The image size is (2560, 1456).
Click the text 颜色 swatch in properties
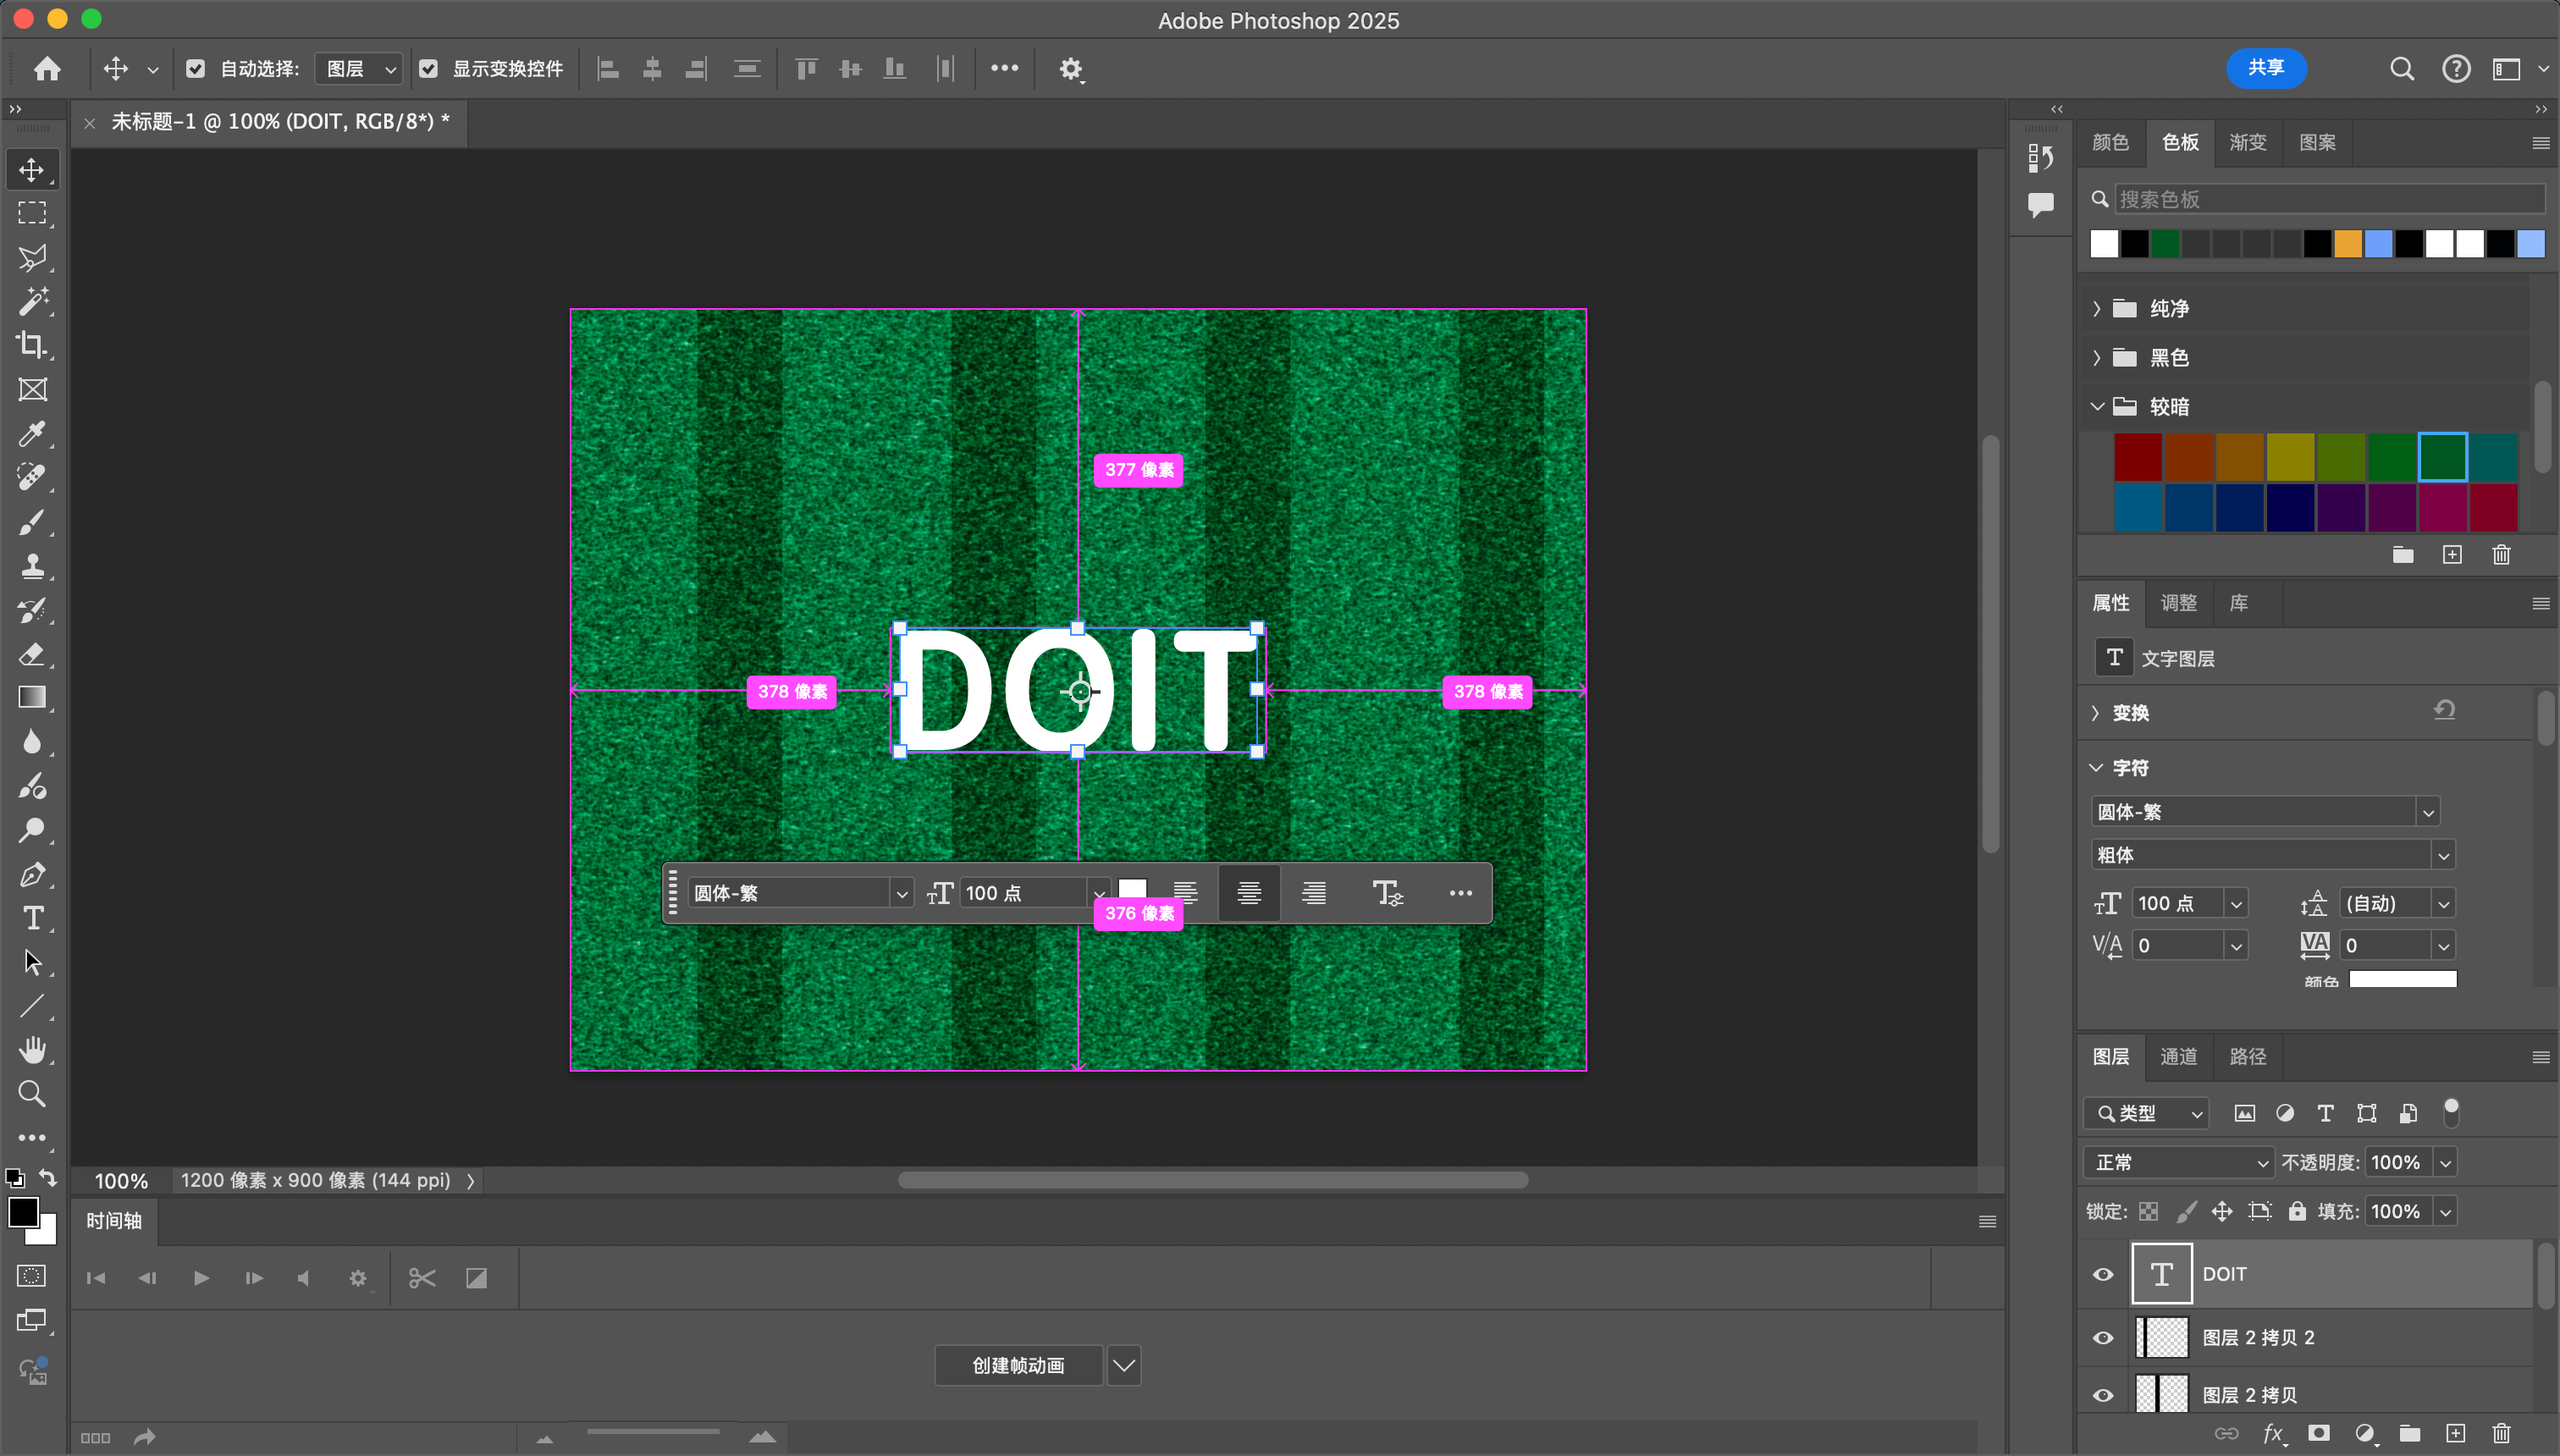coord(2402,979)
